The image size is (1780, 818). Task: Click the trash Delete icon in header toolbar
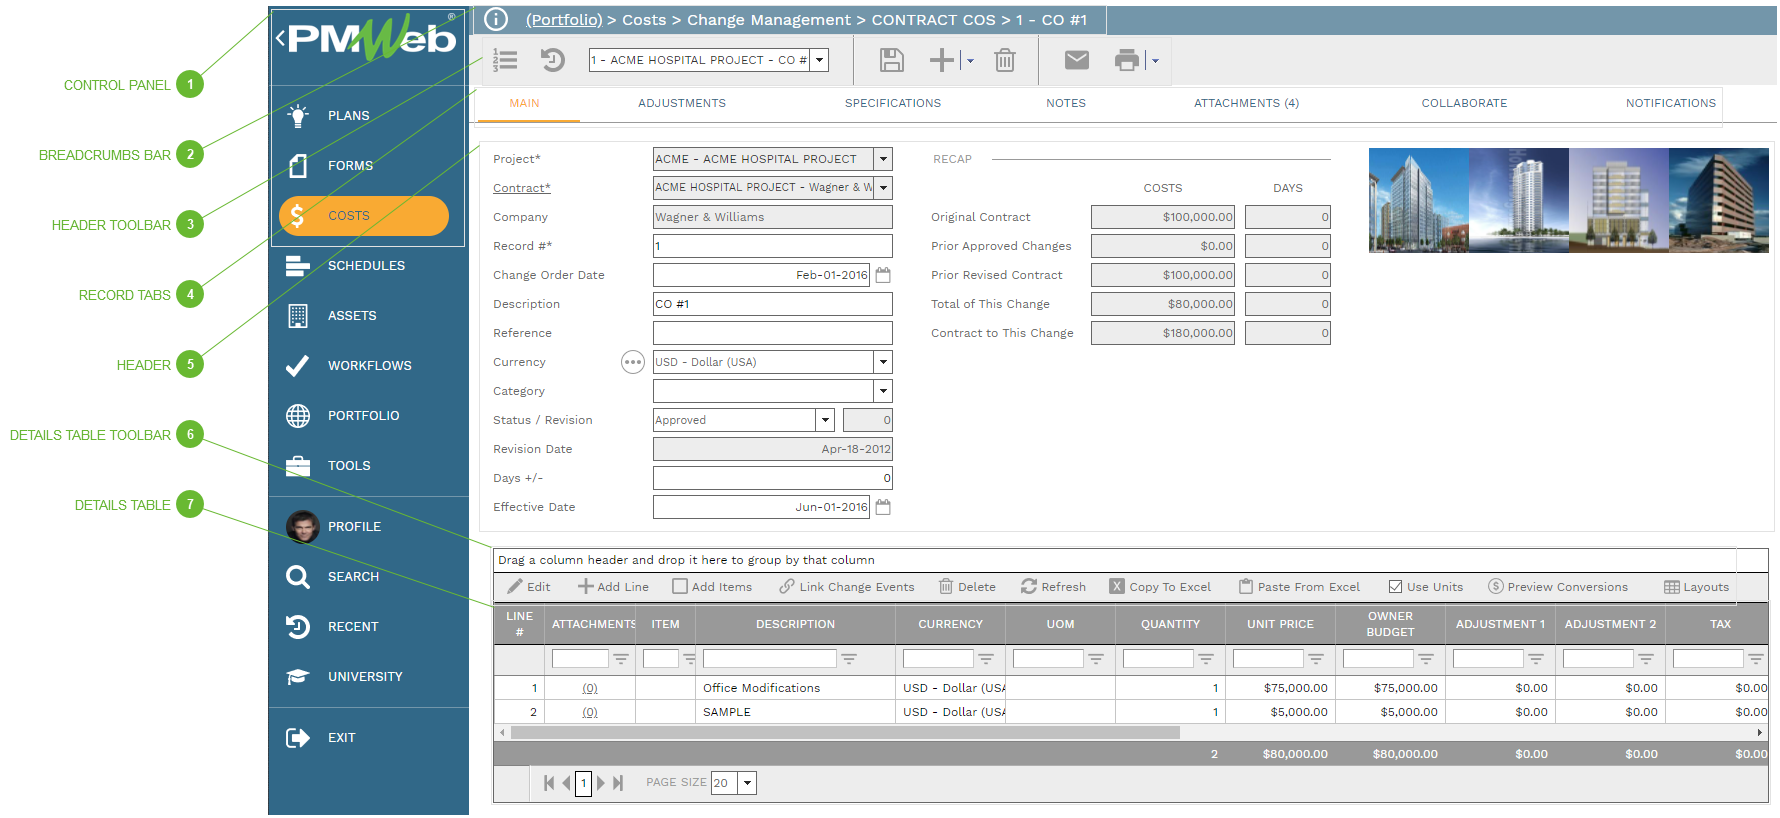click(1004, 61)
